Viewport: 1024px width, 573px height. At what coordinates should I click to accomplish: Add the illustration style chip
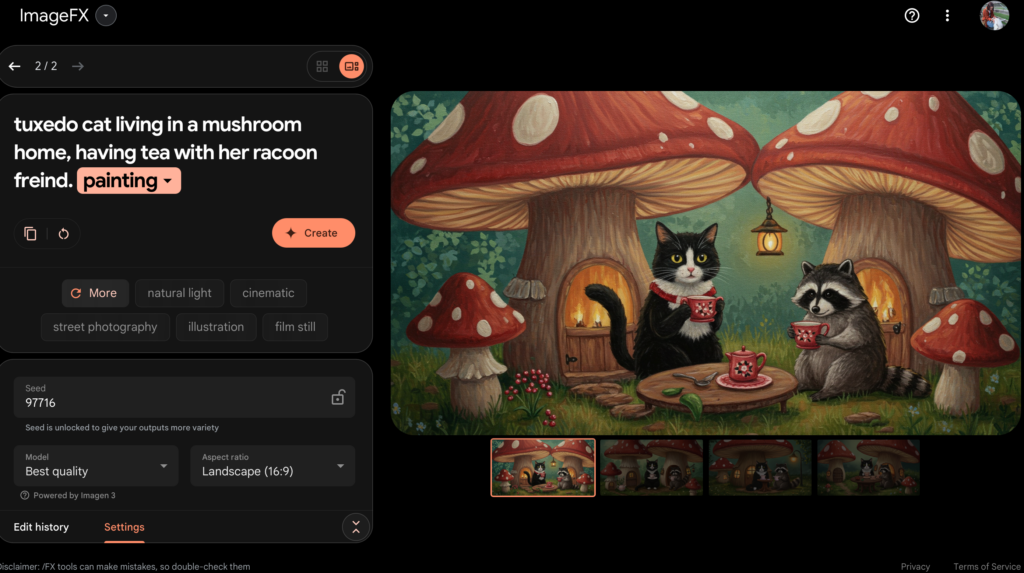216,327
